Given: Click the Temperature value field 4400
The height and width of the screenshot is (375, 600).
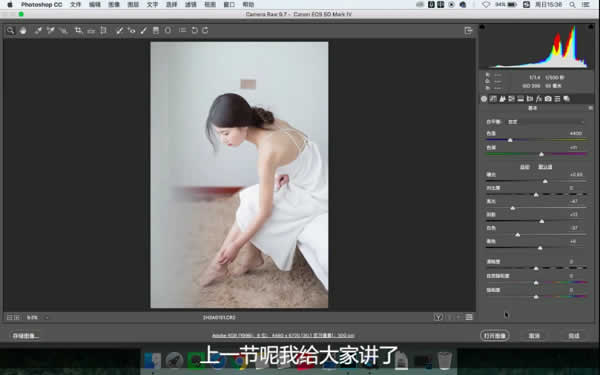Looking at the screenshot, I should pos(576,134).
